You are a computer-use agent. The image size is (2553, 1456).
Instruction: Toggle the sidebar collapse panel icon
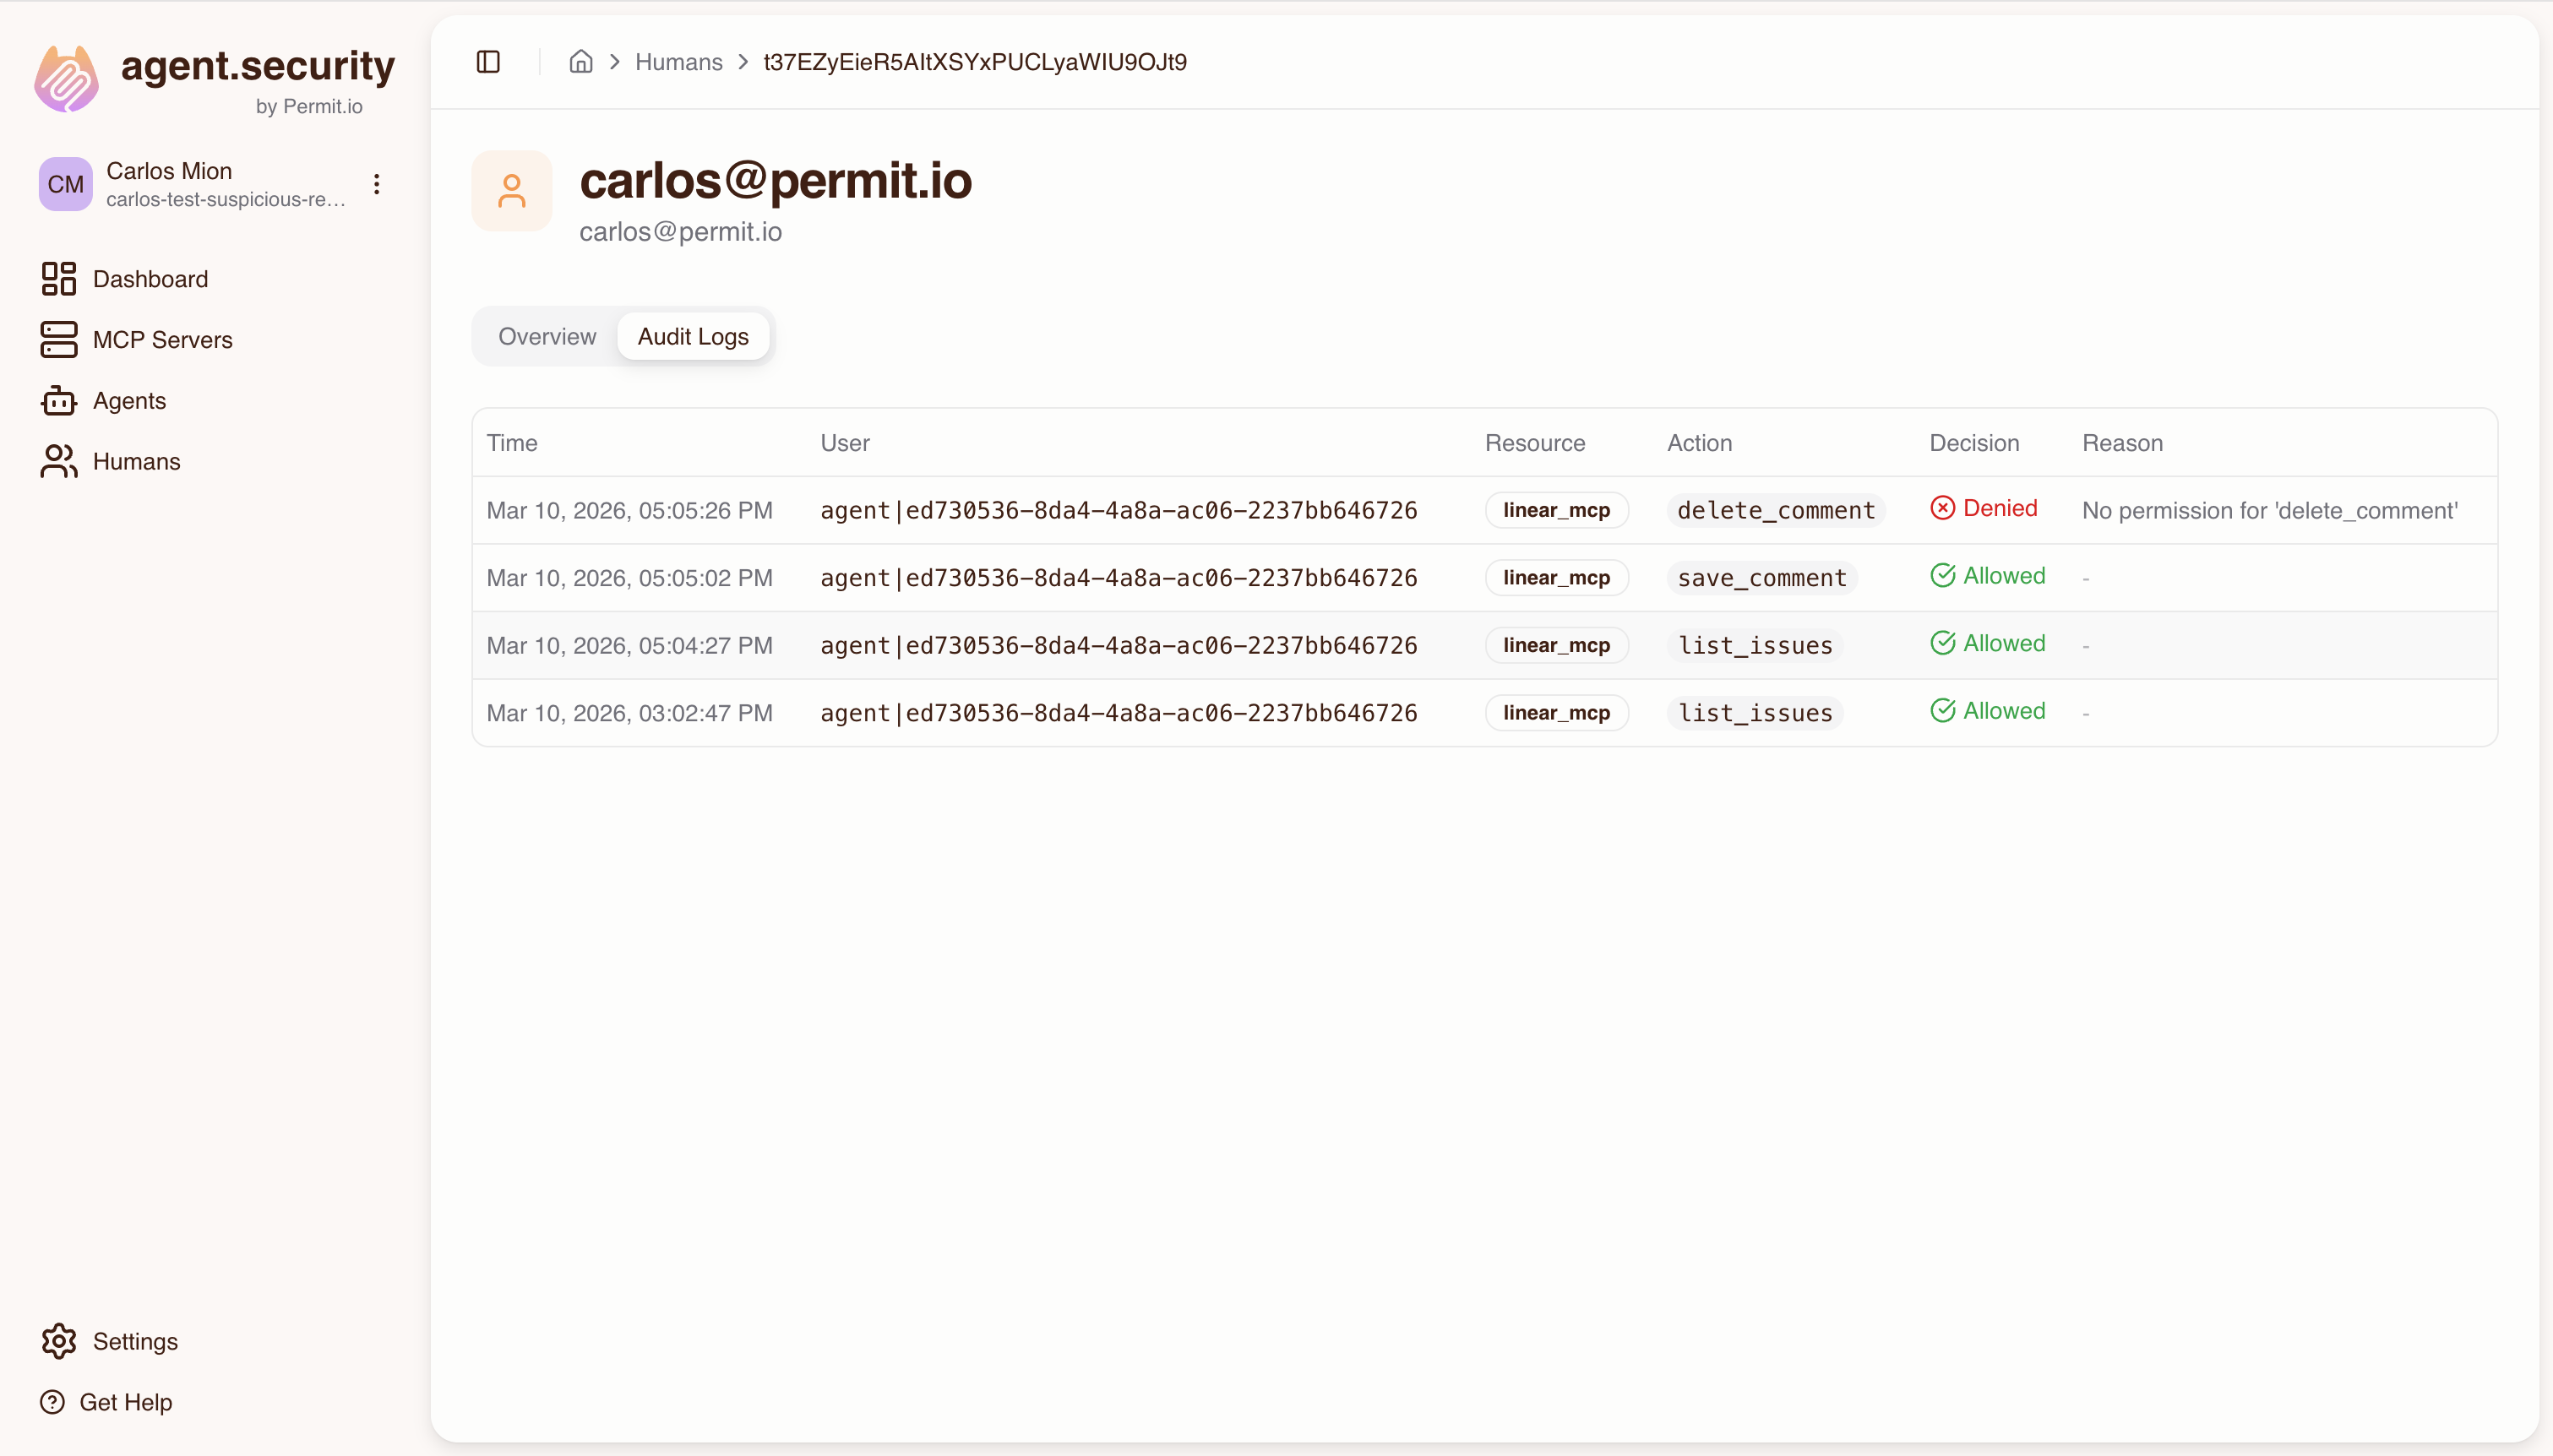point(487,61)
